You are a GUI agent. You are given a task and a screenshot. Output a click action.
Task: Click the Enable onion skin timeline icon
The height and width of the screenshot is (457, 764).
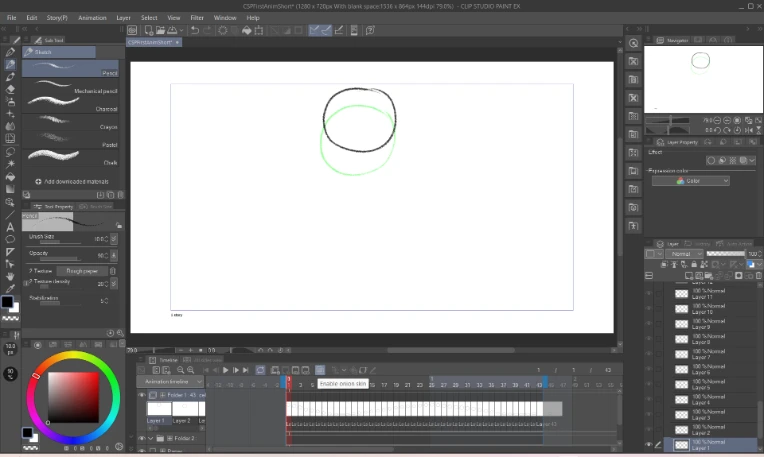click(320, 370)
